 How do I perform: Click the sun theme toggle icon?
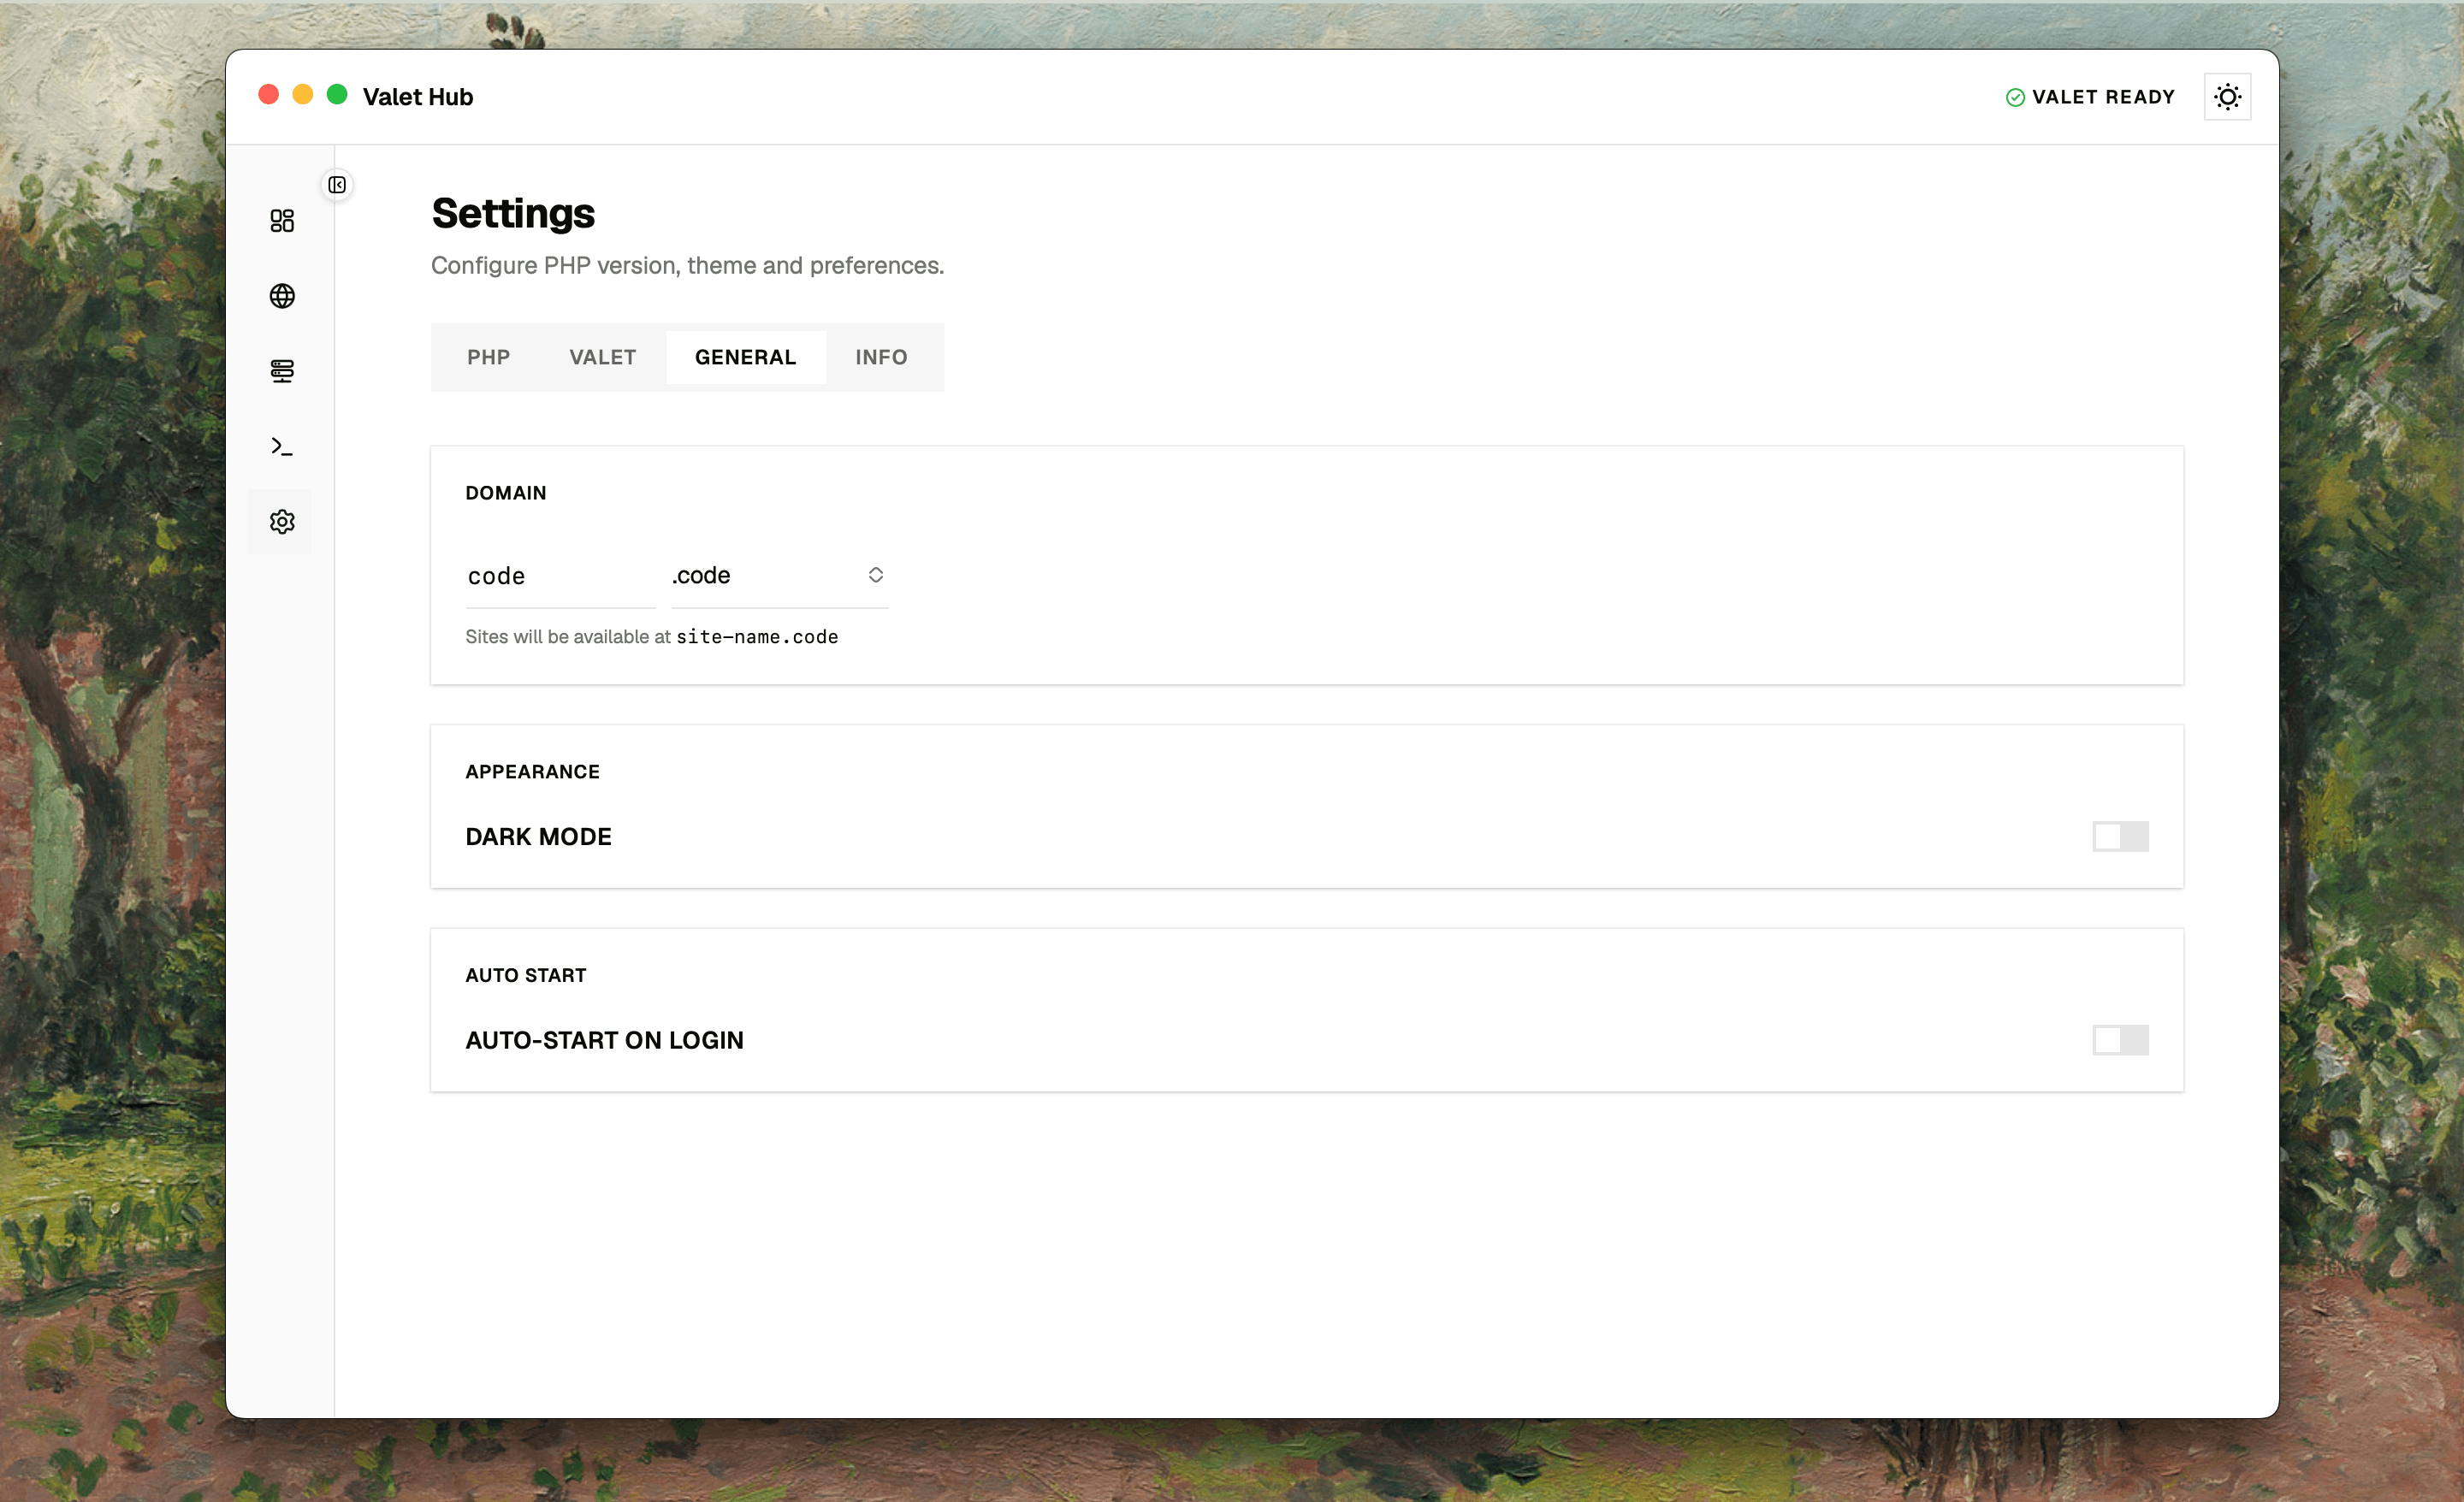click(2227, 97)
